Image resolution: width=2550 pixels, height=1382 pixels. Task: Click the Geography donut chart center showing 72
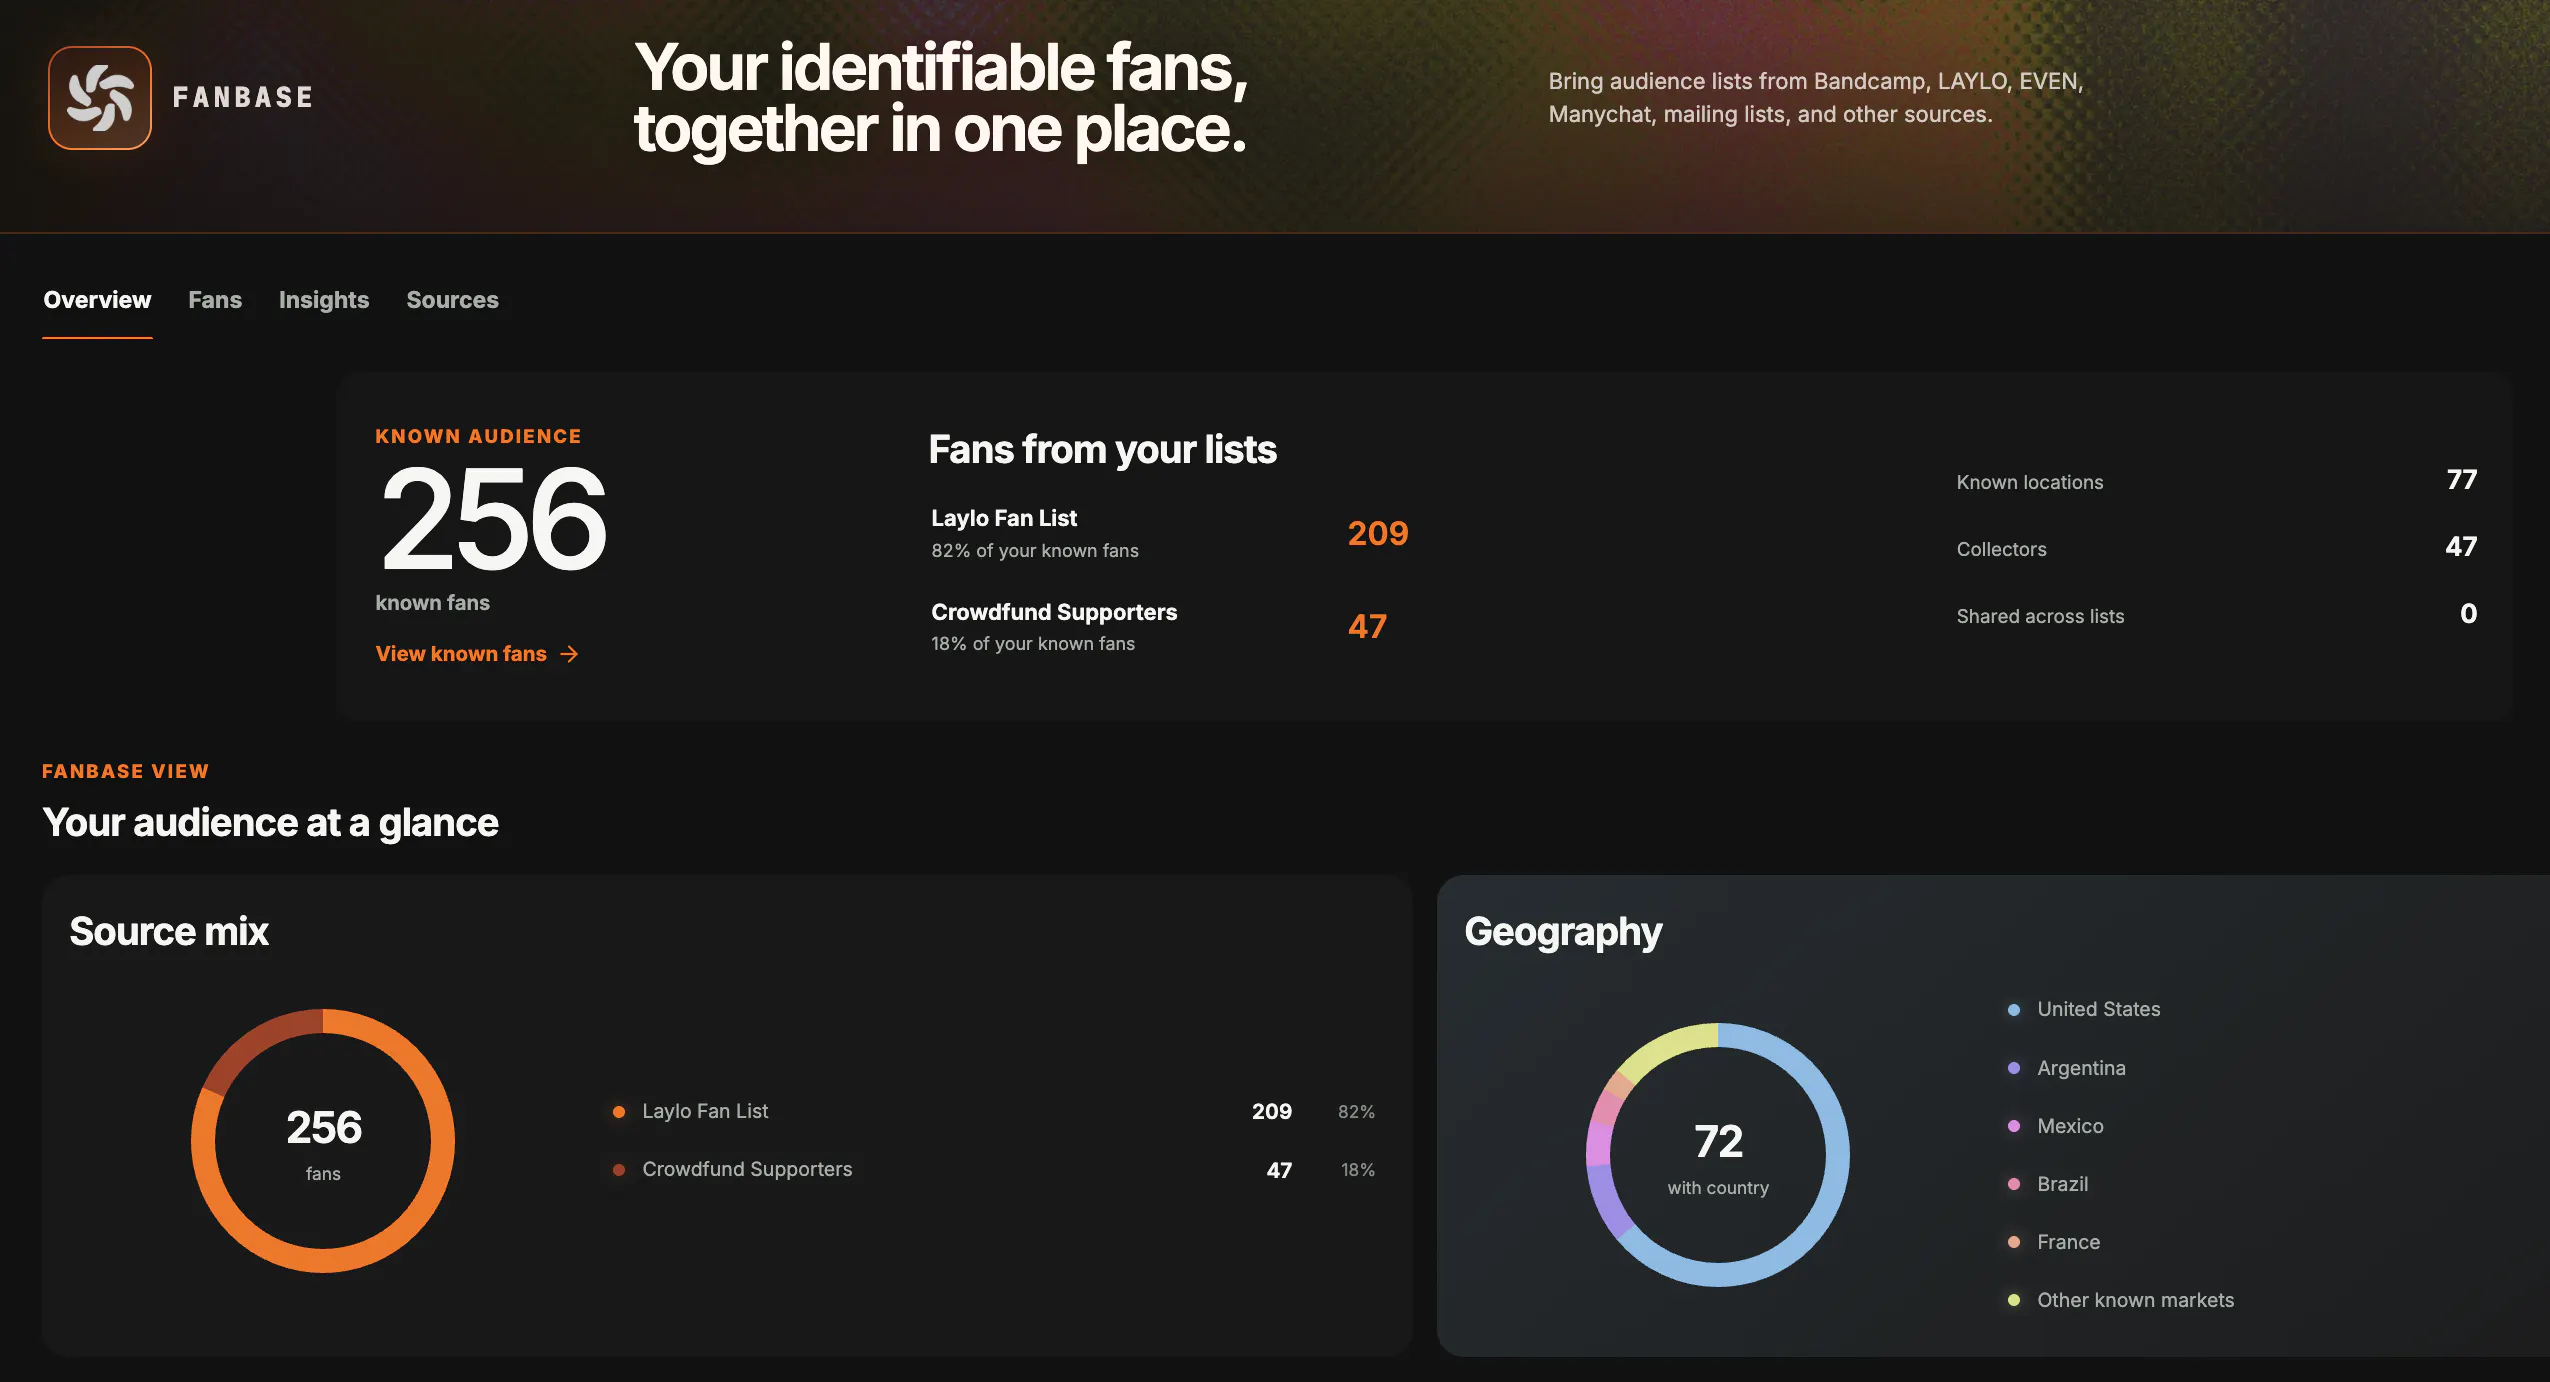coord(1718,1155)
